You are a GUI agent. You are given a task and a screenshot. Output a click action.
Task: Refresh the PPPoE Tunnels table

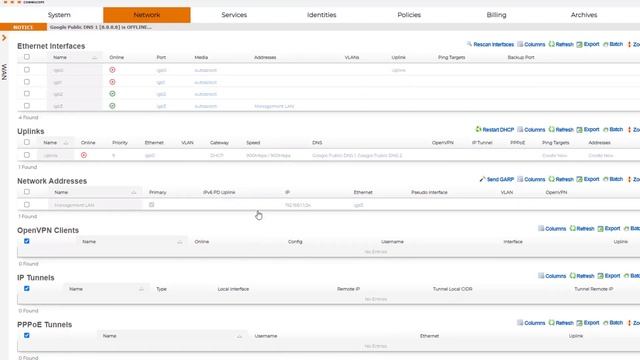[x=561, y=323]
